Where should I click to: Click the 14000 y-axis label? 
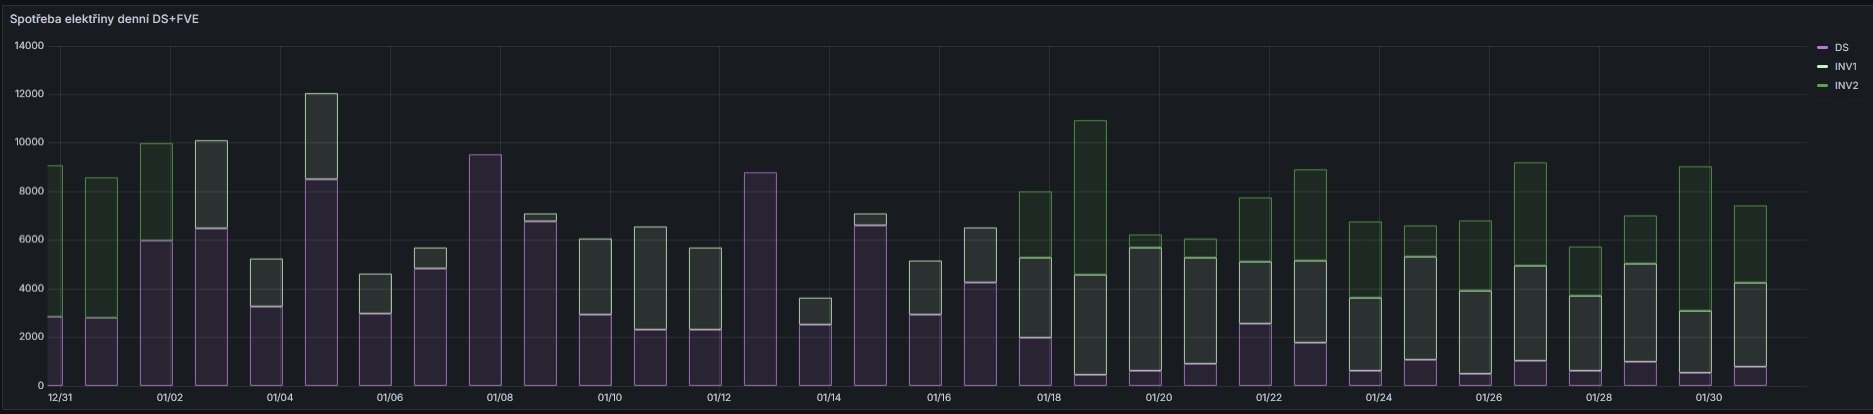tap(30, 46)
